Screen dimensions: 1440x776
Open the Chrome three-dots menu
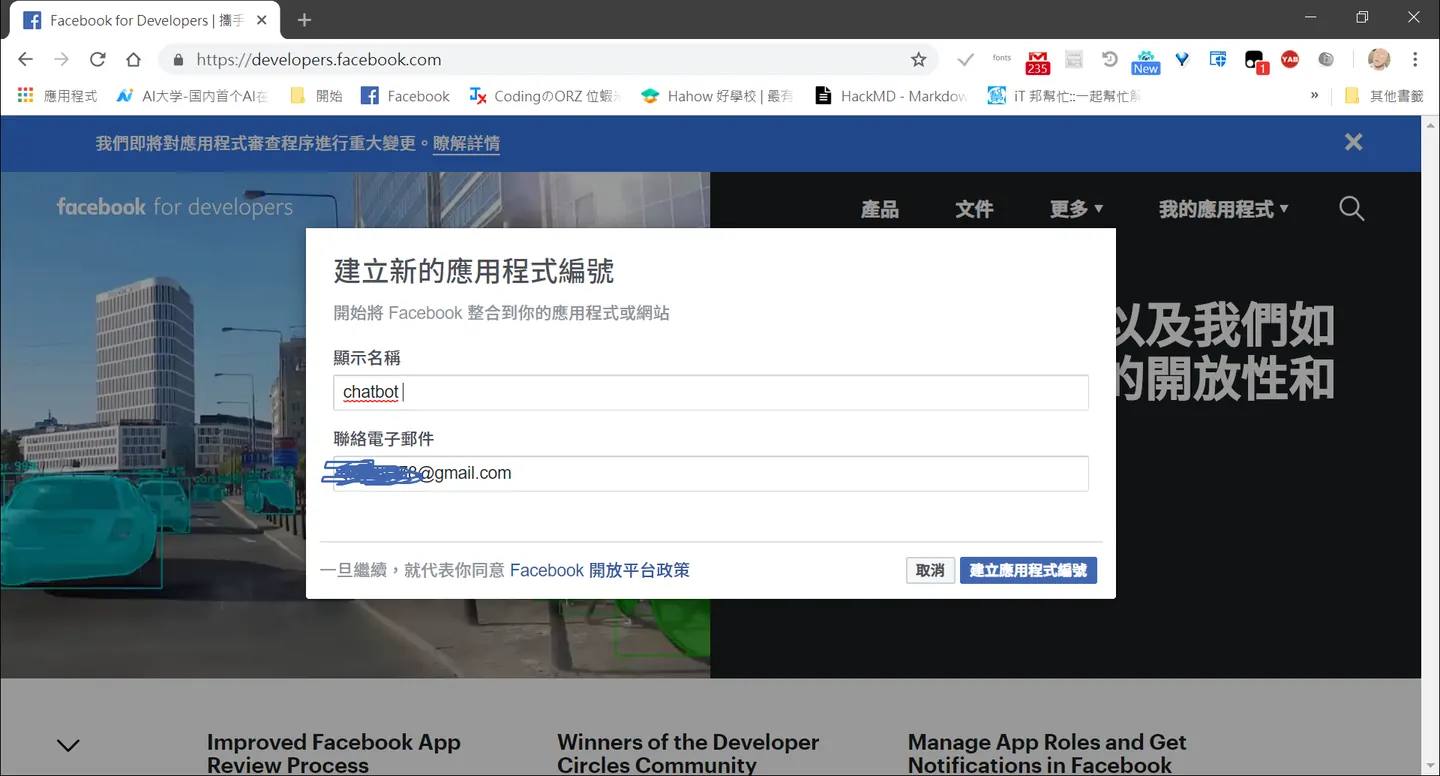point(1415,60)
